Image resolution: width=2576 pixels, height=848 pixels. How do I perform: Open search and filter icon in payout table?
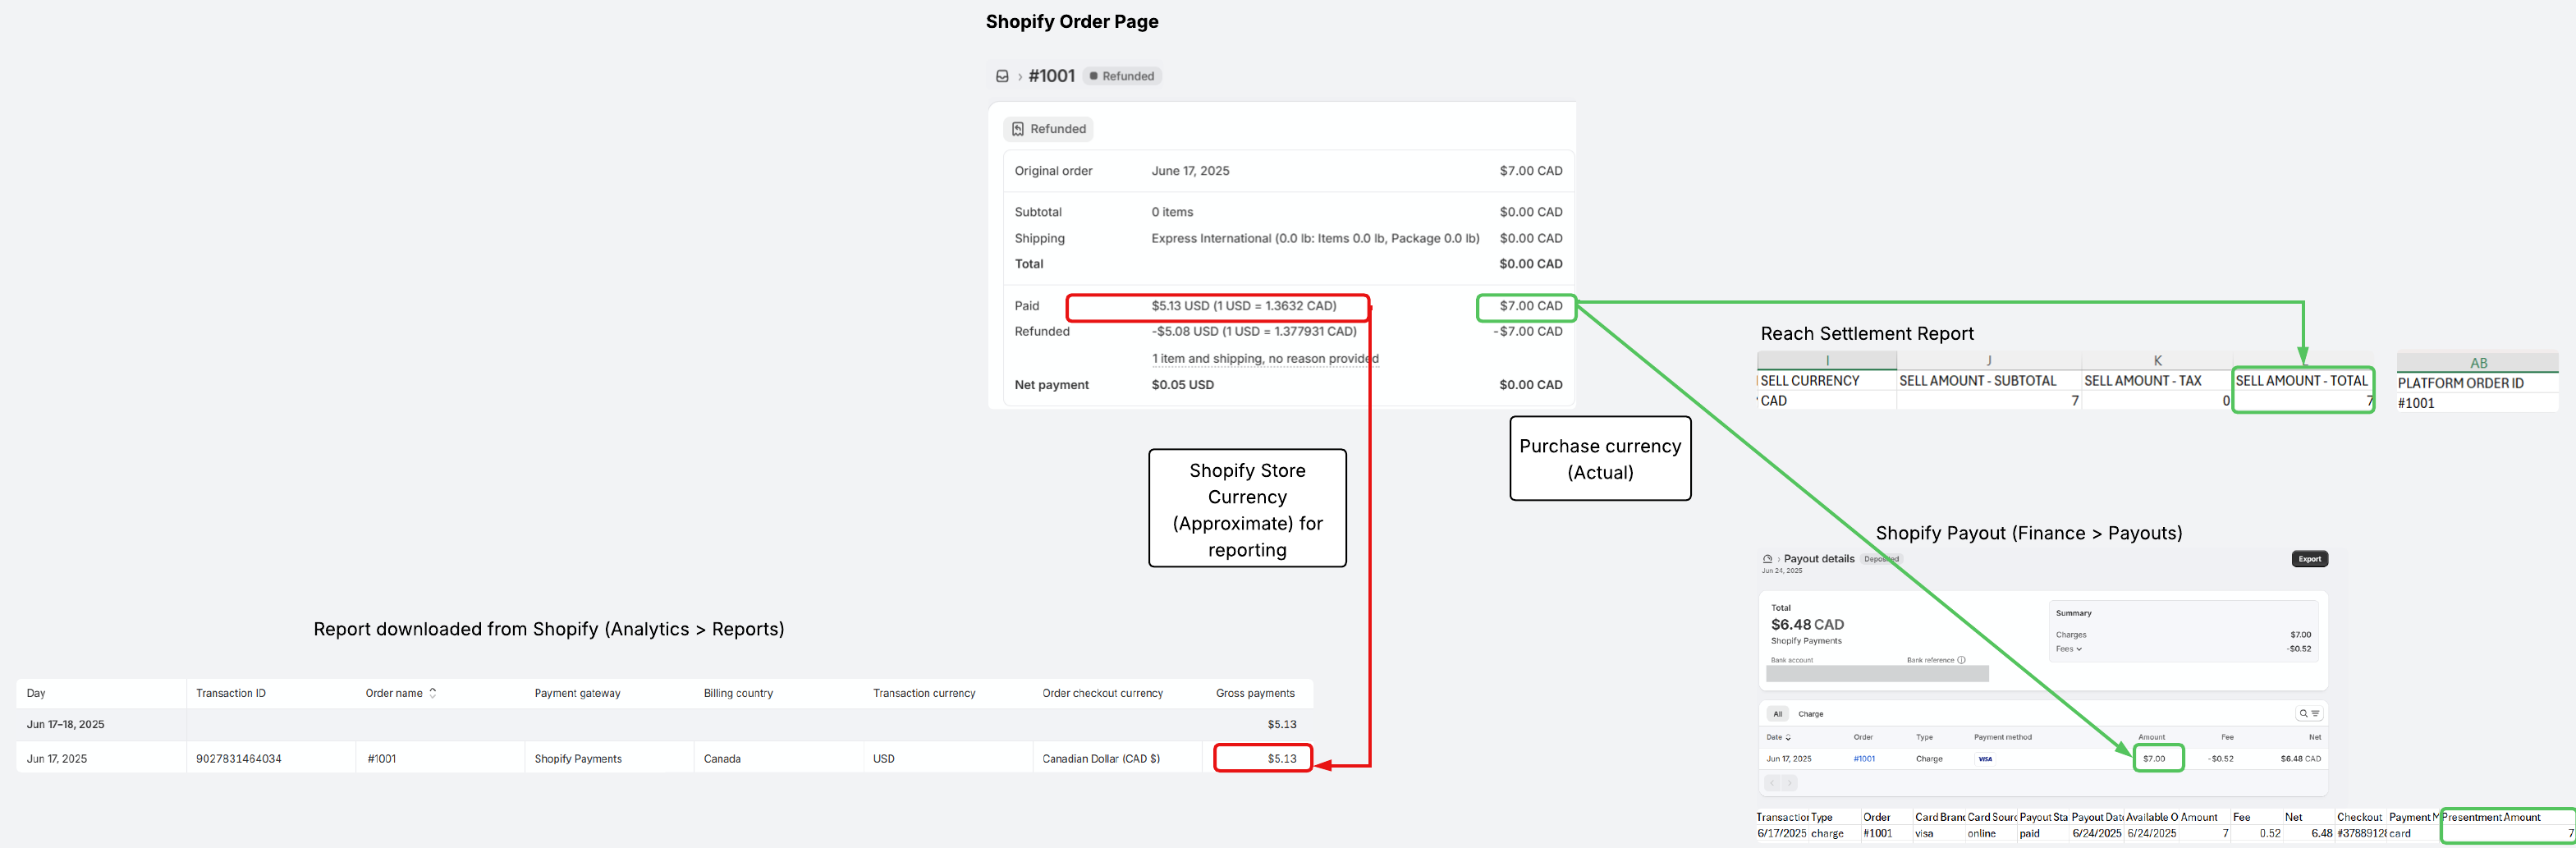2309,713
